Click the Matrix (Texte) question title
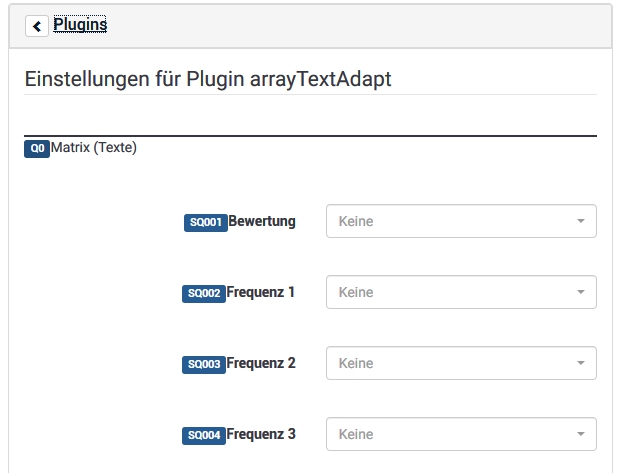 pyautogui.click(x=94, y=148)
